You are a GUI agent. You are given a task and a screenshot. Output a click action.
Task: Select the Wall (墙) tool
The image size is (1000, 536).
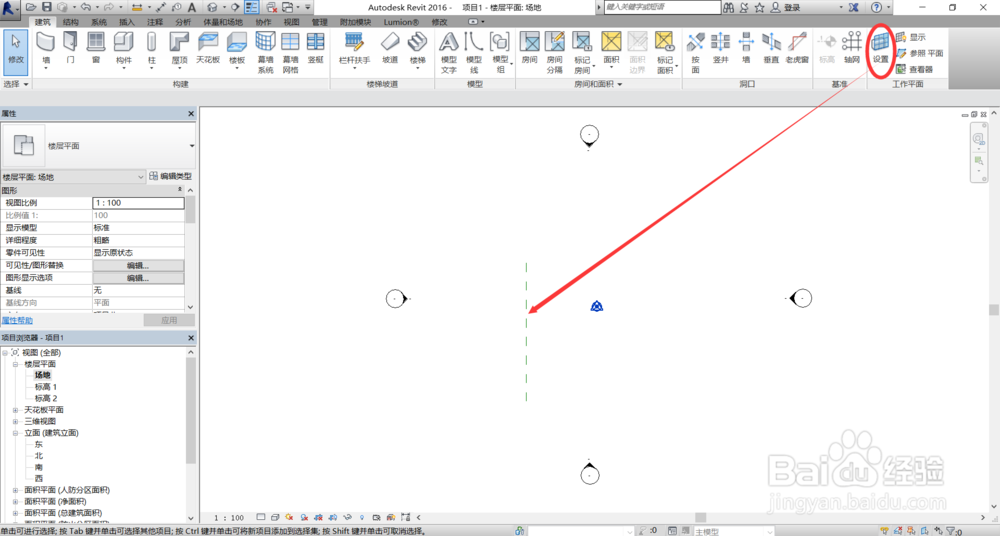[45, 50]
